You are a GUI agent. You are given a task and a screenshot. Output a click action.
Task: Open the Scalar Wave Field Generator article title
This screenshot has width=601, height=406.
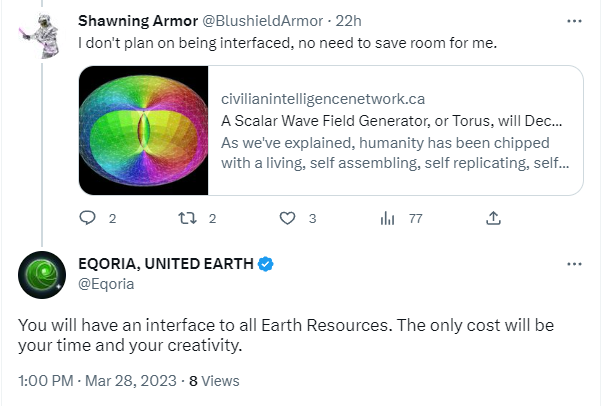pyautogui.click(x=391, y=121)
